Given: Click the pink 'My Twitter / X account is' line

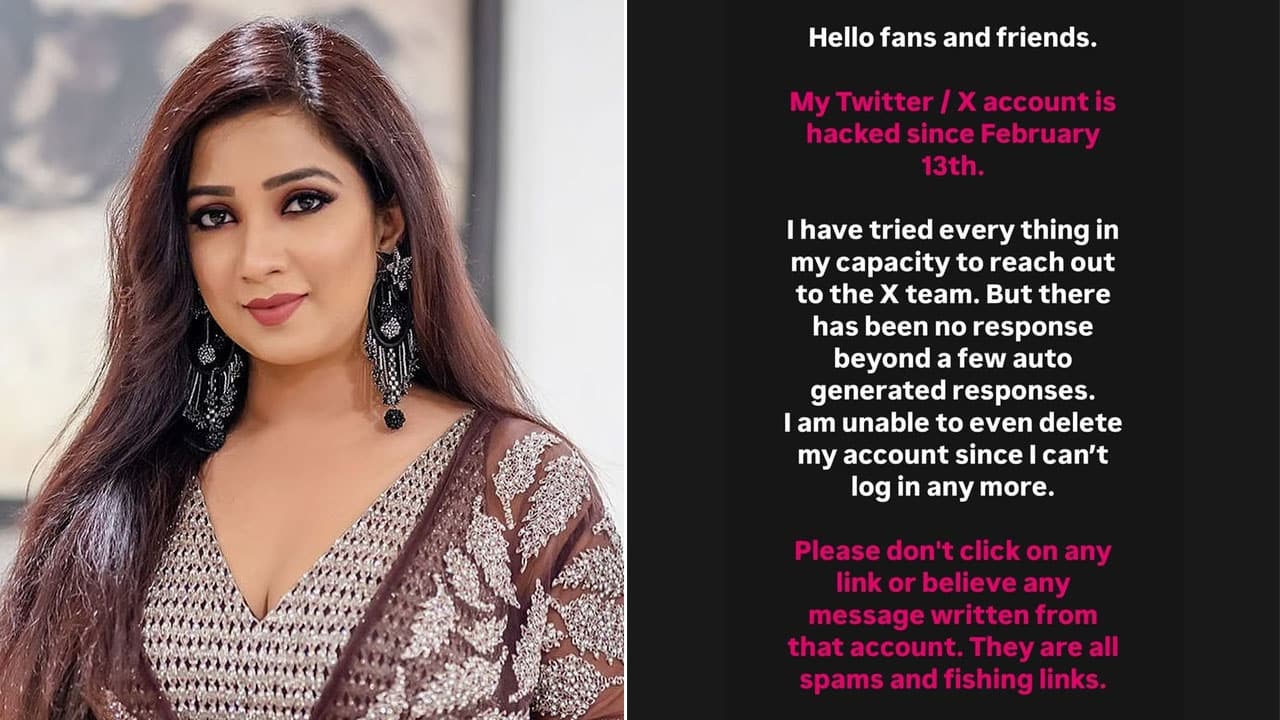Looking at the screenshot, I should coord(952,102).
